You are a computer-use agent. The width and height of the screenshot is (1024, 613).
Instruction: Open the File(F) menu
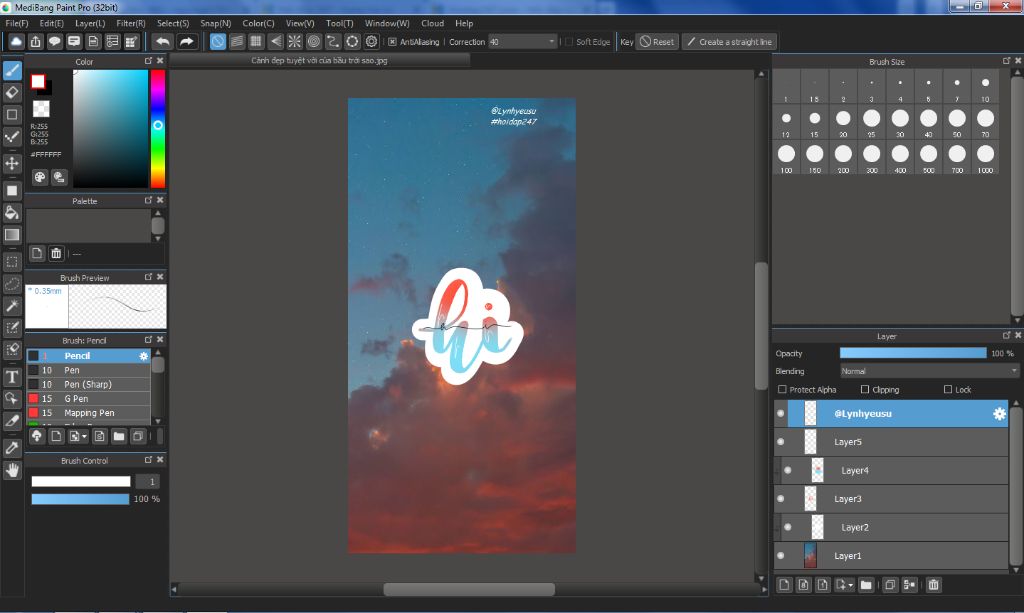[x=17, y=24]
